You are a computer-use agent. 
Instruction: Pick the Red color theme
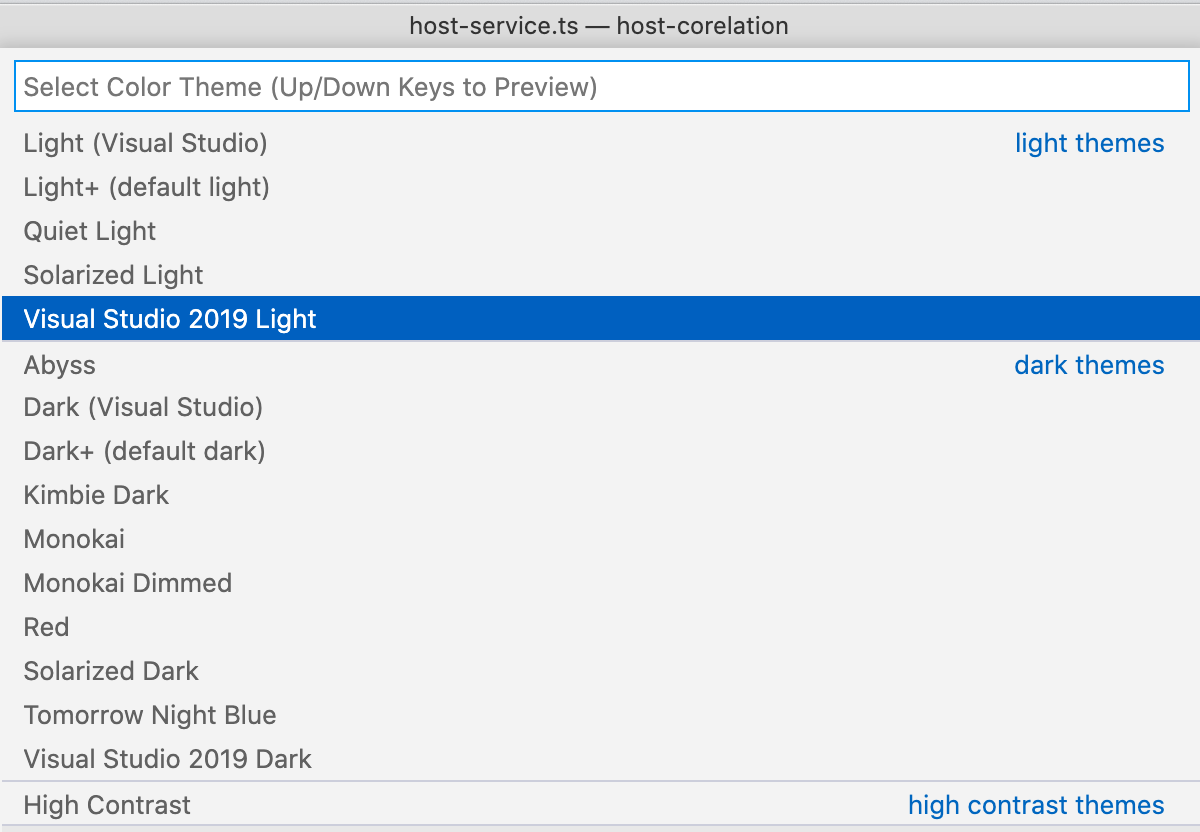[46, 627]
